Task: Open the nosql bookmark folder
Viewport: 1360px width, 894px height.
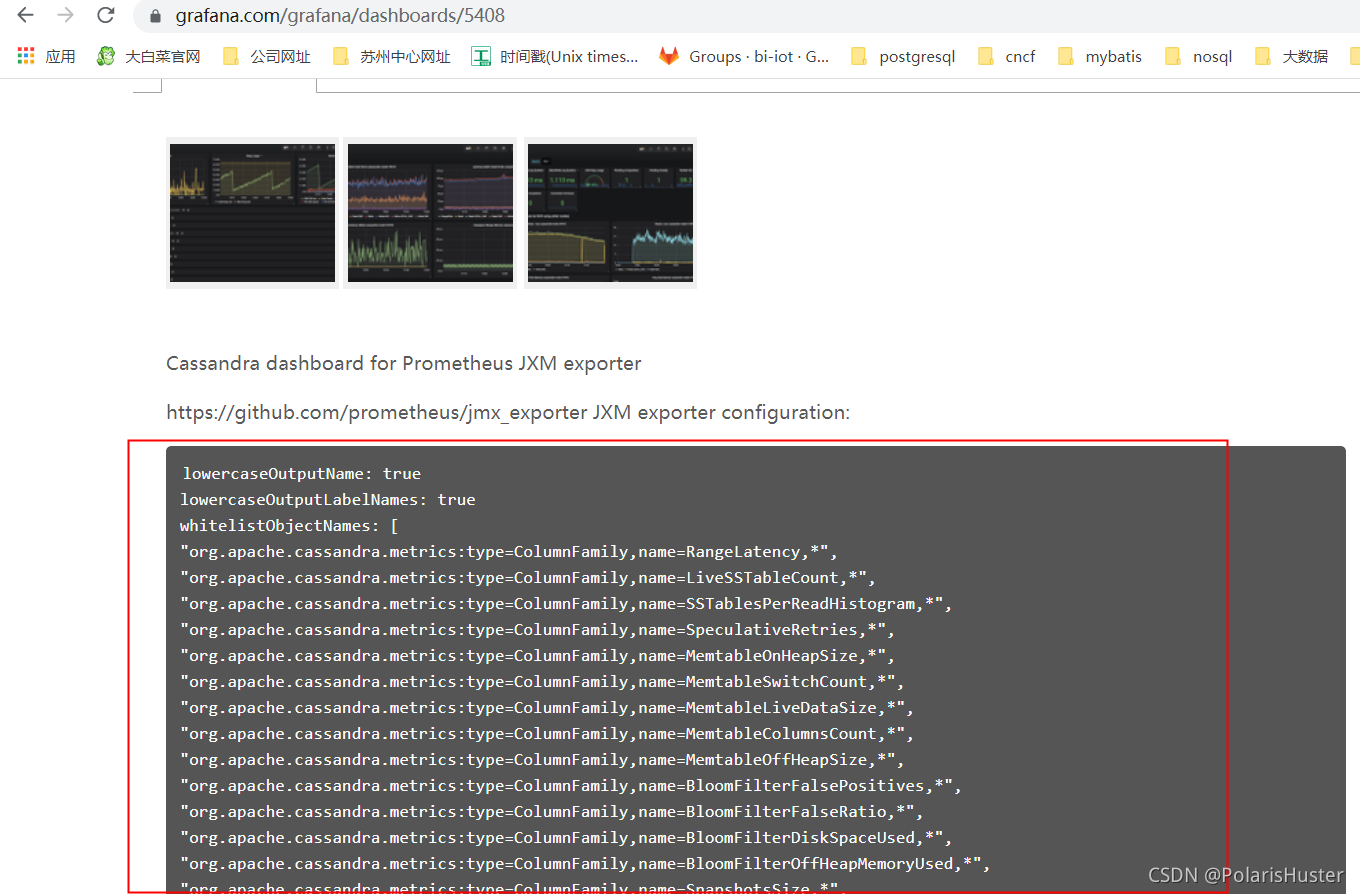Action: coord(1198,57)
